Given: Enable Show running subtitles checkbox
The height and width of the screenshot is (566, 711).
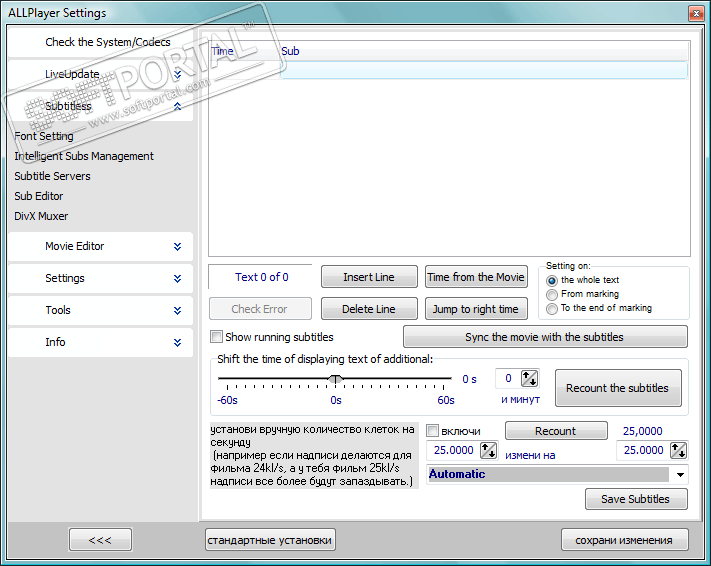Looking at the screenshot, I should [x=216, y=337].
